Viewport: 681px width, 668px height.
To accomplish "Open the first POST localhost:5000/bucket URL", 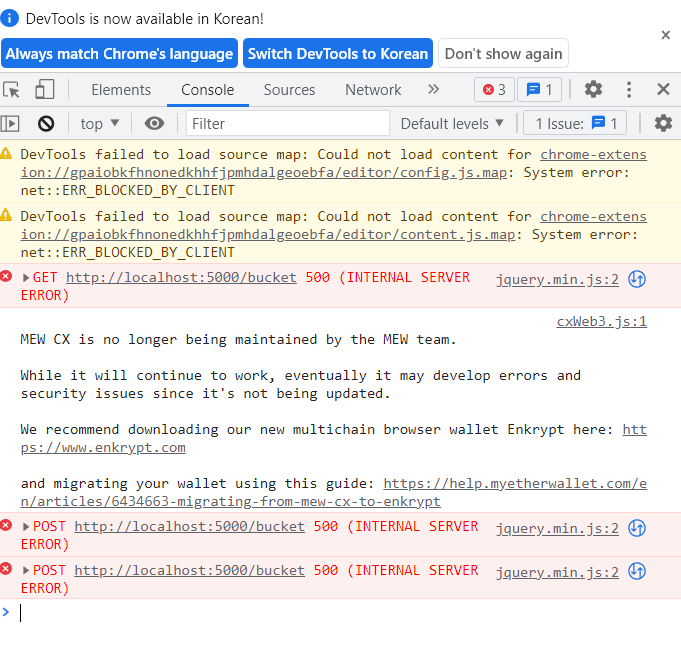I will click(x=189, y=526).
